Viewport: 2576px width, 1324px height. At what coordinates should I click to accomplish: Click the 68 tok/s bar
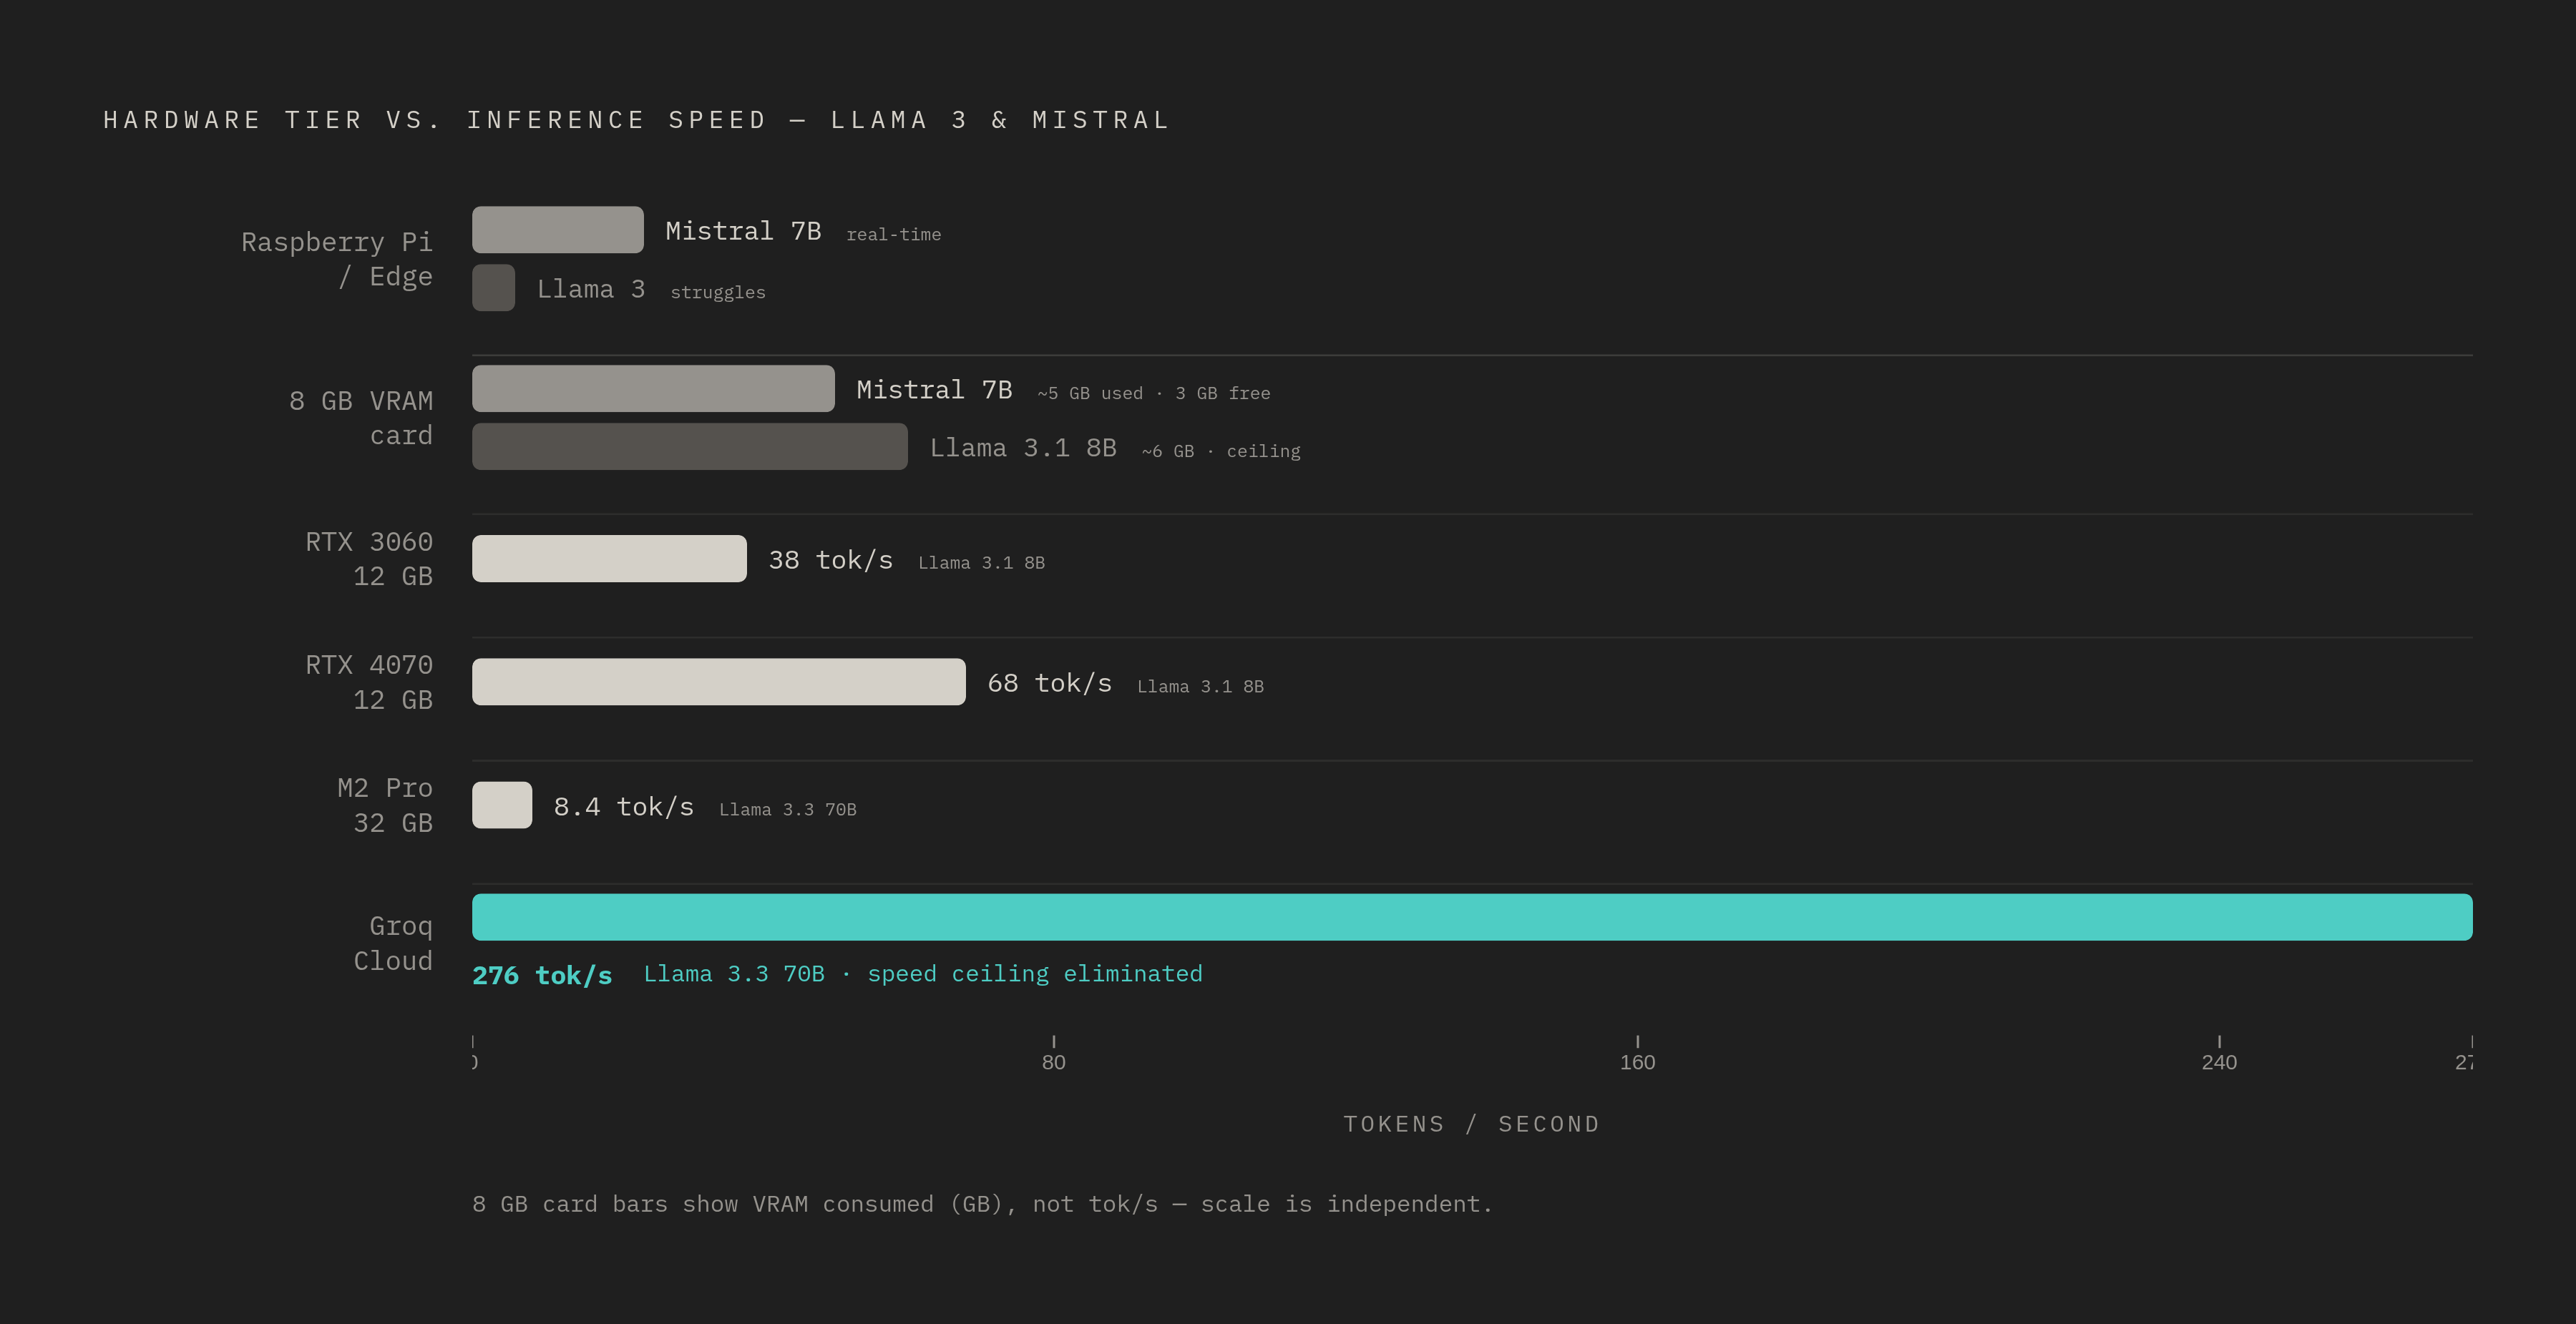pos(719,682)
